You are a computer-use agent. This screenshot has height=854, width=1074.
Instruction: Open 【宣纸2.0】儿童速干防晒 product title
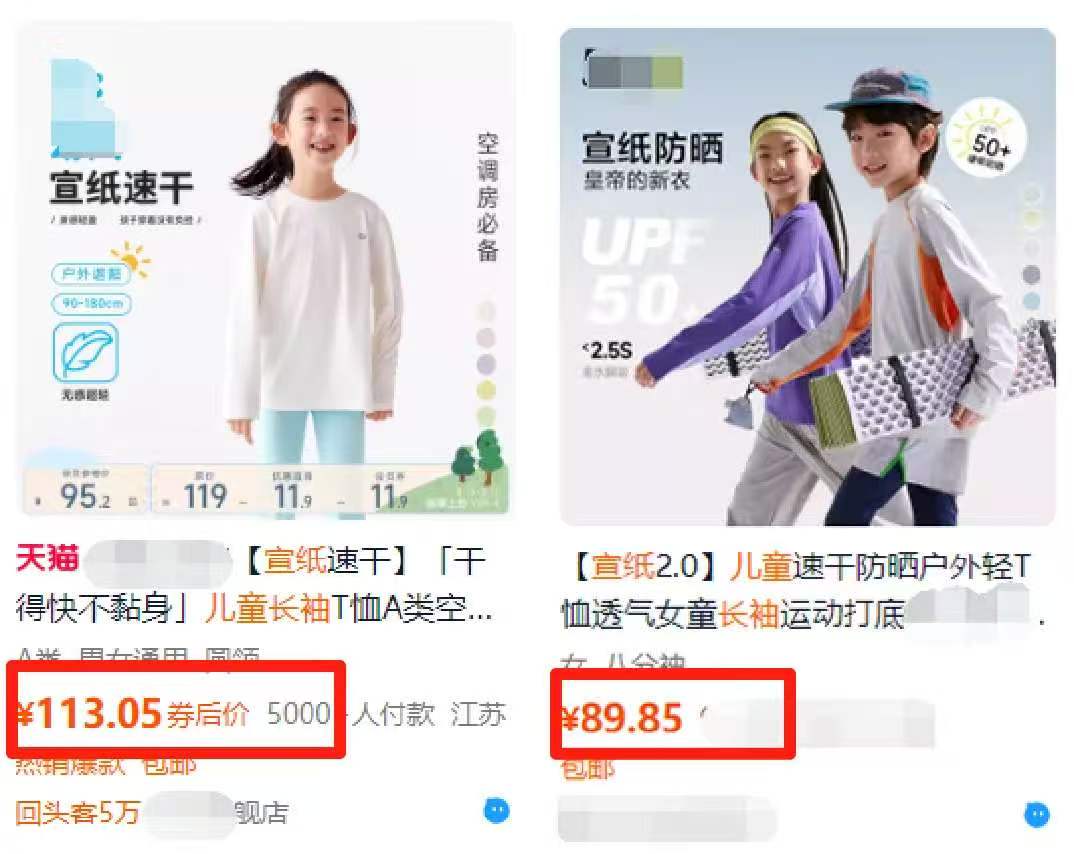tap(801, 590)
